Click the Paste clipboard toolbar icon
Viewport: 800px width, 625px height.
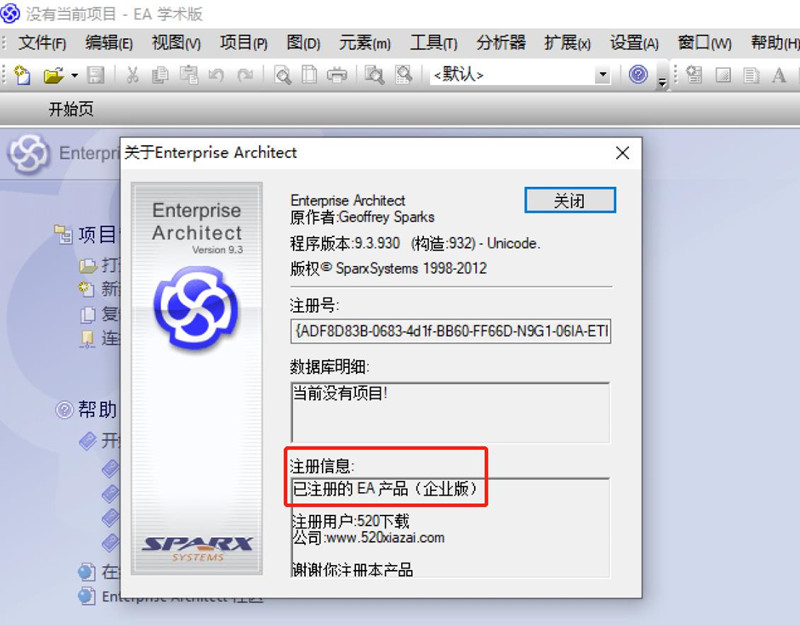(189, 75)
